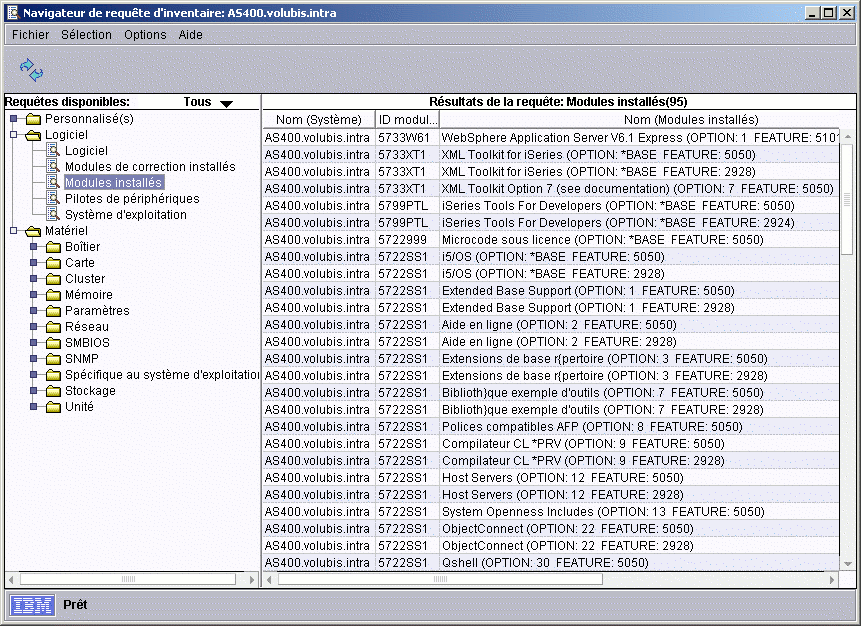
Task: Click the folder icon beside Réseau
Action: pyautogui.click(x=53, y=327)
